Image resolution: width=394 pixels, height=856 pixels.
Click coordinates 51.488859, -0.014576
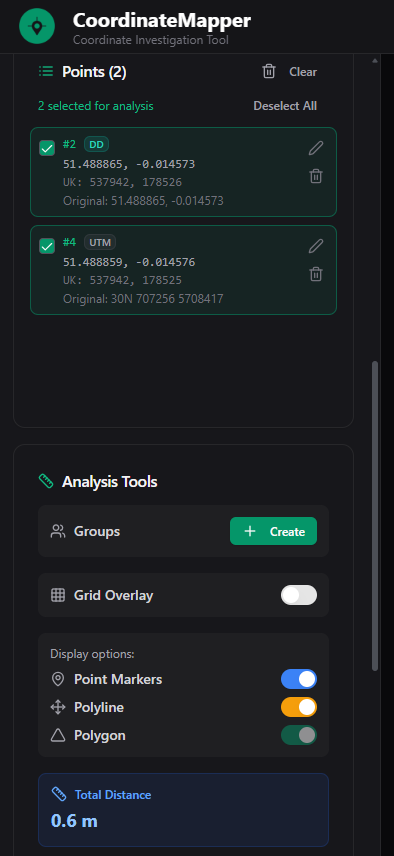tap(129, 263)
